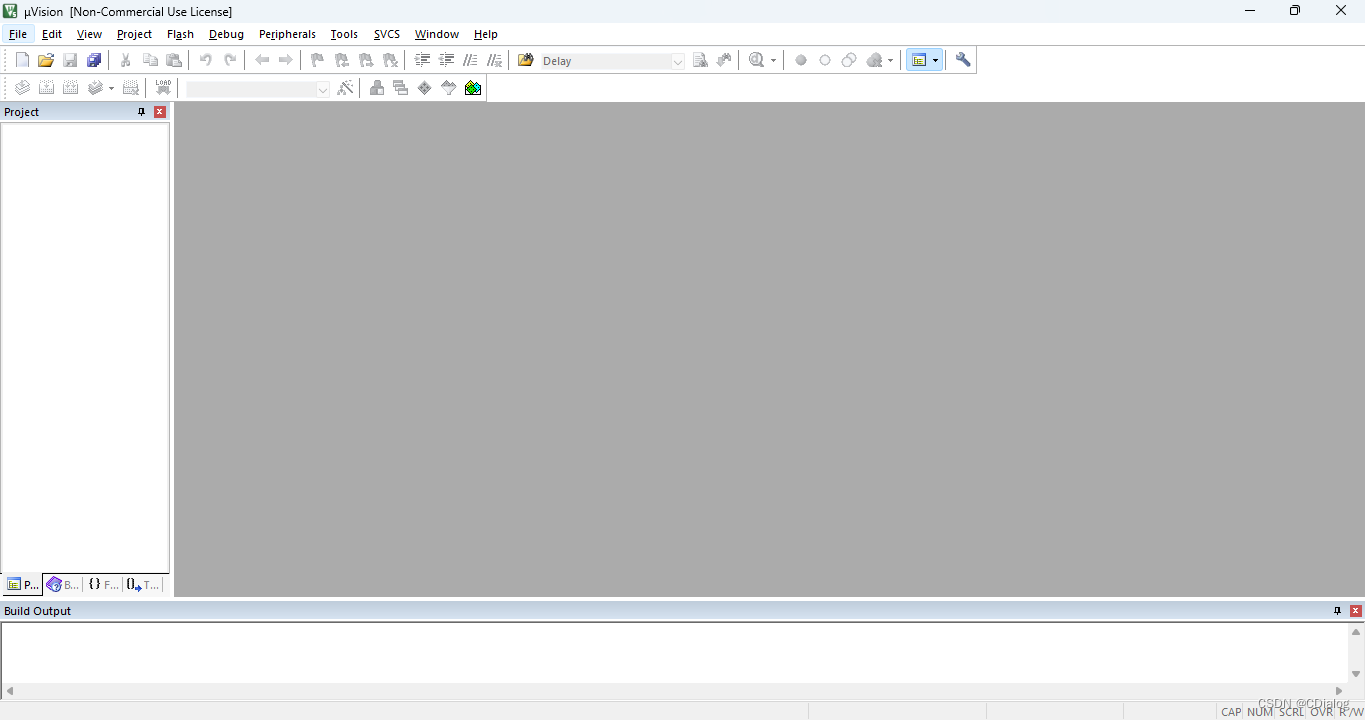
Task: Click the Kill All Breakpoints icon
Action: pos(874,60)
